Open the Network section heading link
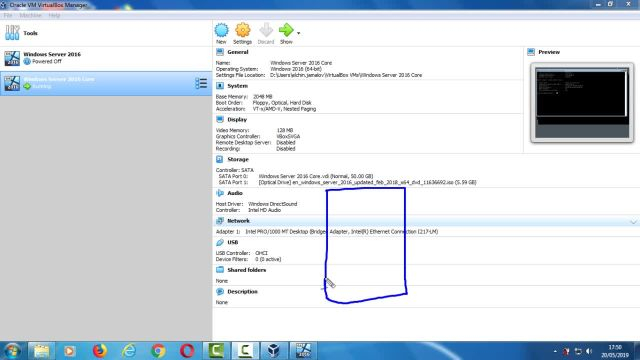The width and height of the screenshot is (640, 360). (x=238, y=221)
